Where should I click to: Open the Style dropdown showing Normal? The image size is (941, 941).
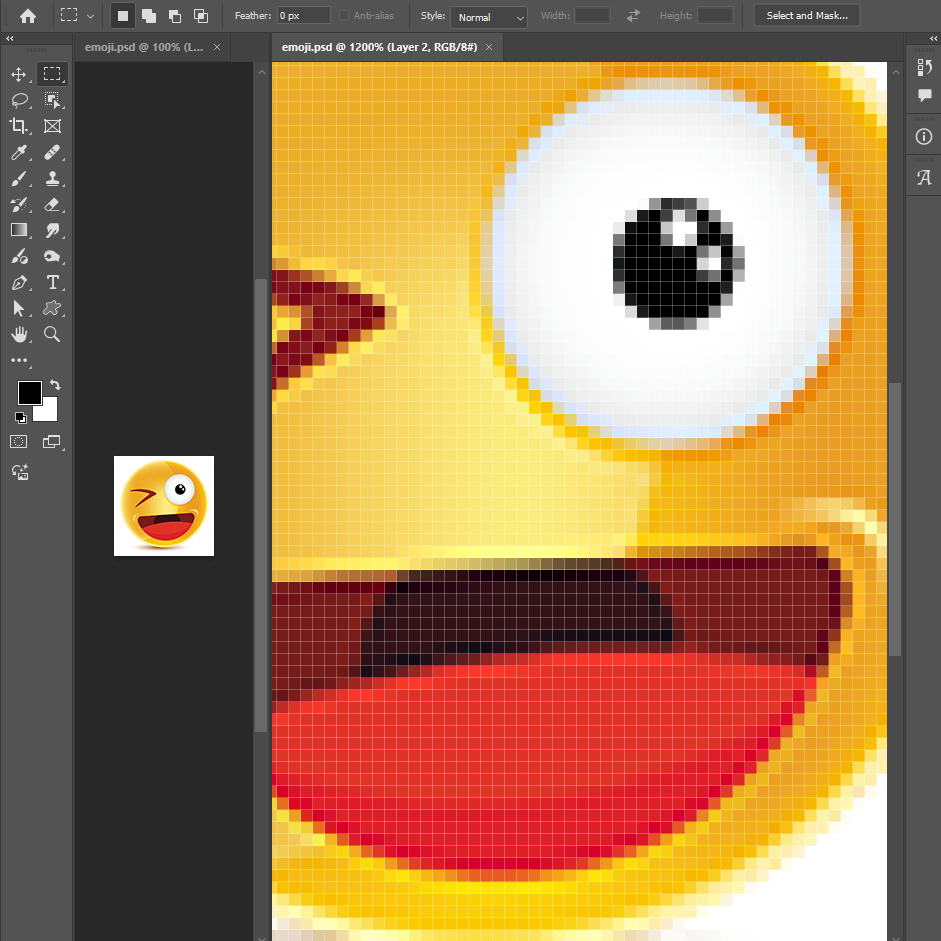click(489, 17)
